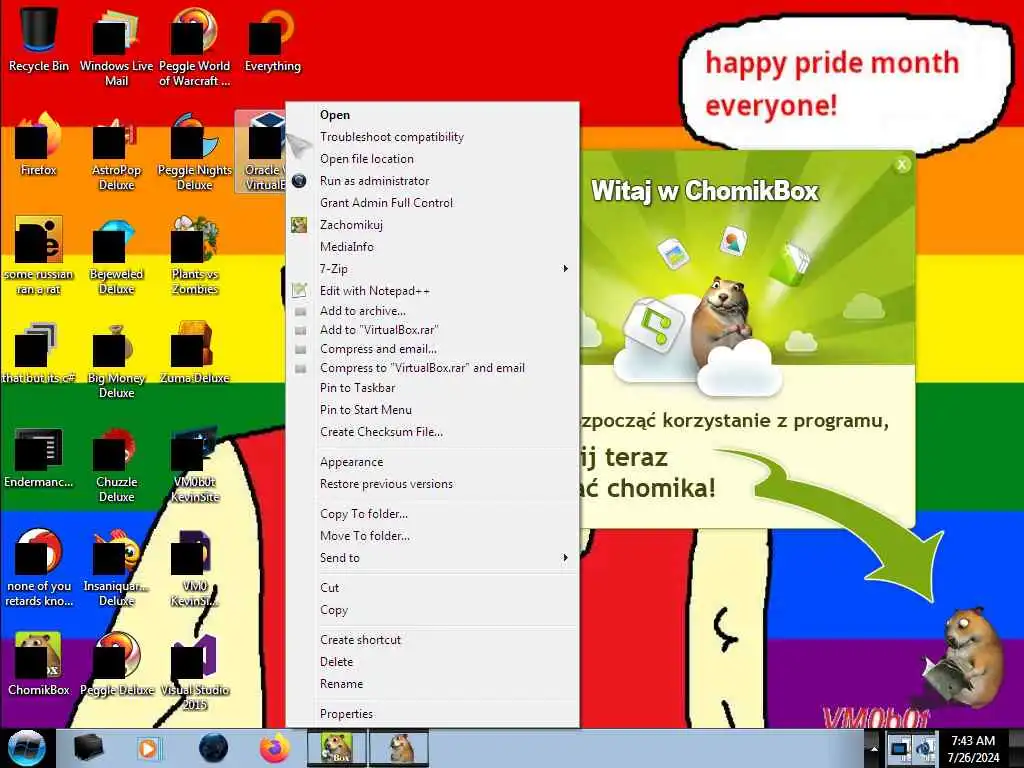Open the Recycle Bin desktop icon
The height and width of the screenshot is (768, 1024).
[x=39, y=39]
